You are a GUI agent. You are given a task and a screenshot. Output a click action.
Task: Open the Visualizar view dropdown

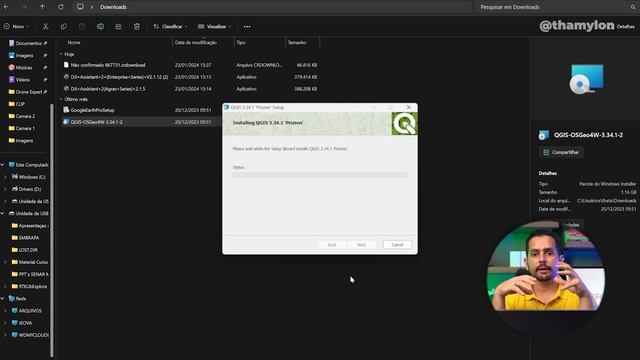pos(214,27)
